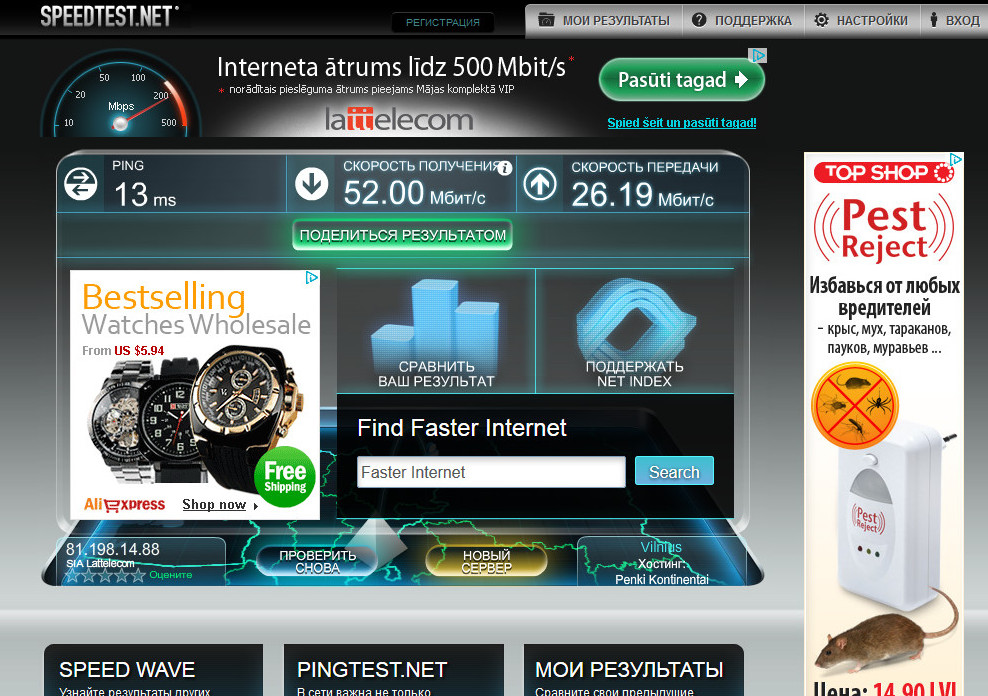Click ПОДЕЛИТЬСЯ РЕЗУЛЬТАТОМ button

click(403, 235)
